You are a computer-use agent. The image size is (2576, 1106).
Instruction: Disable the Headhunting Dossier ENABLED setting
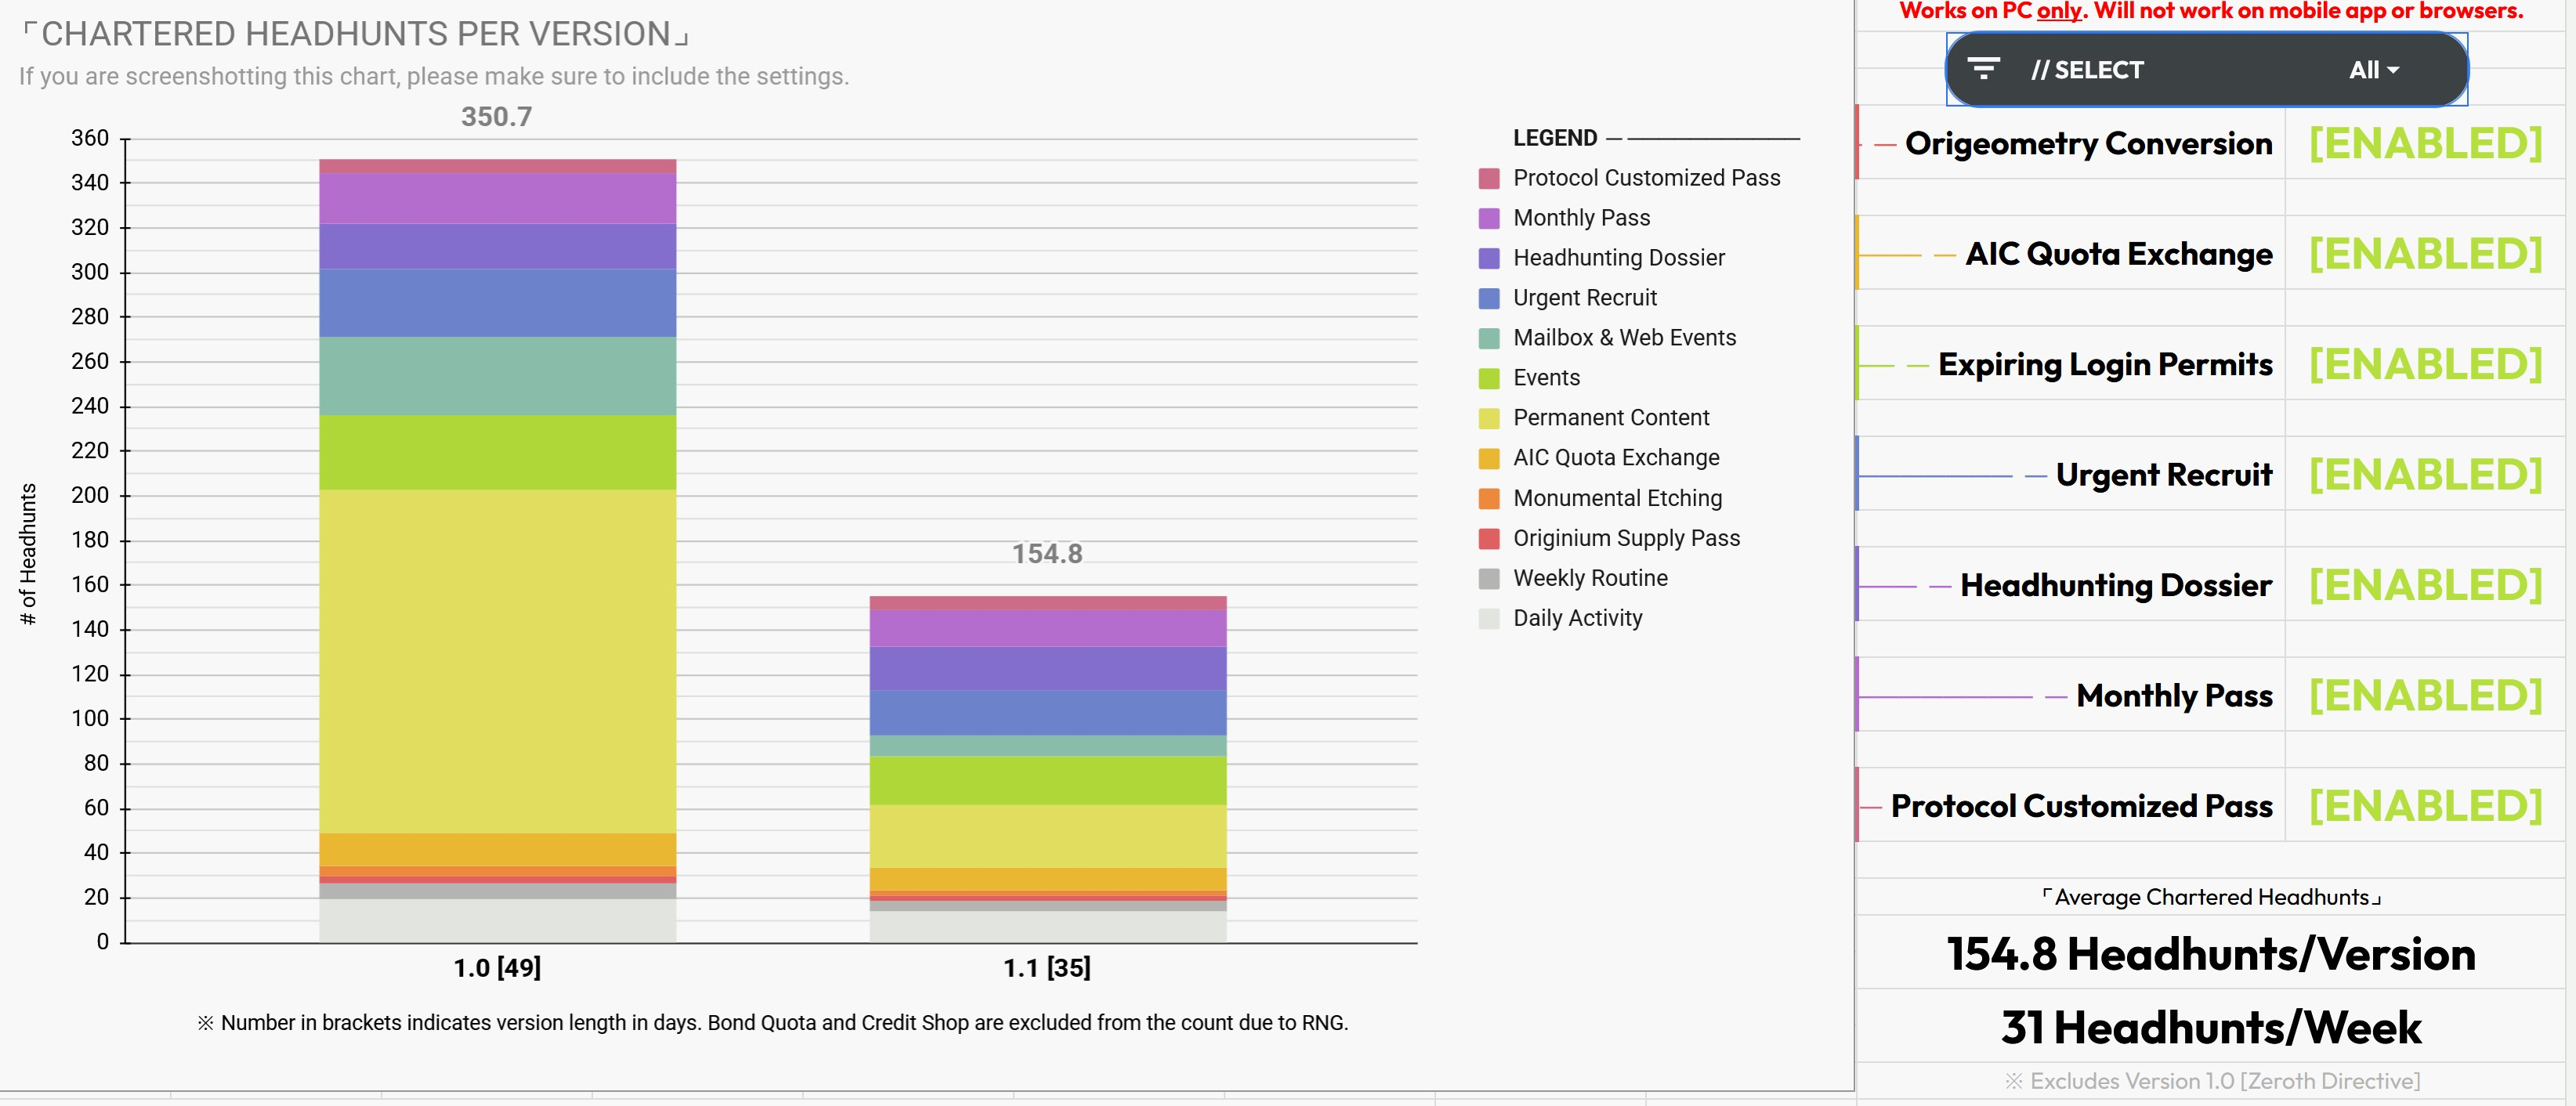[2424, 585]
